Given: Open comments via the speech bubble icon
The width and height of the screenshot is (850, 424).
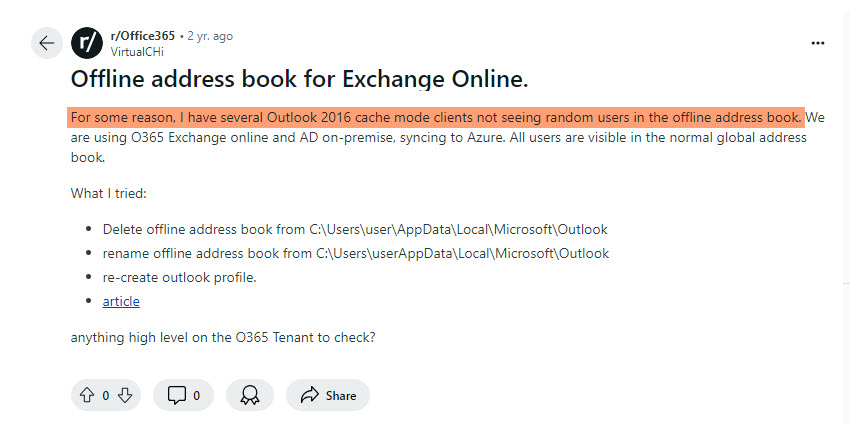Looking at the screenshot, I should click(183, 395).
